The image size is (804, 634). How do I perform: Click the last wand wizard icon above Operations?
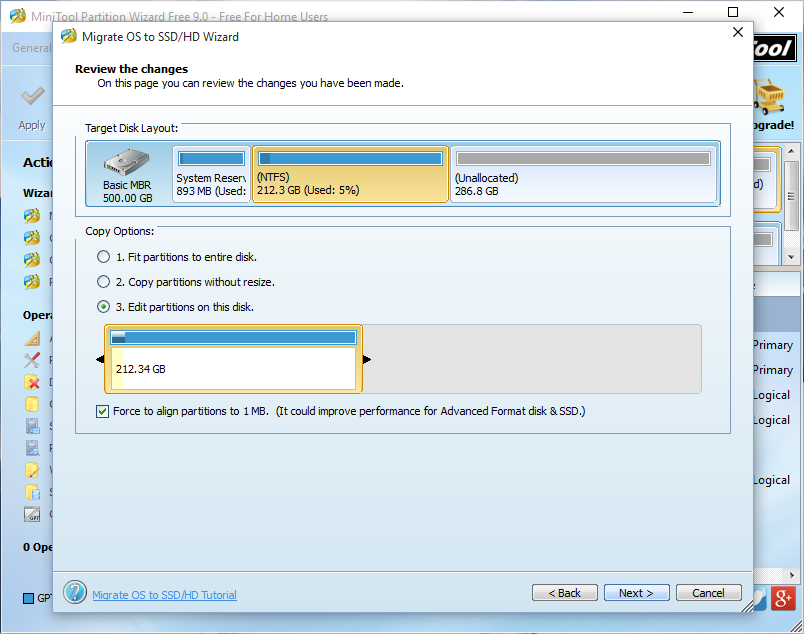click(x=32, y=282)
